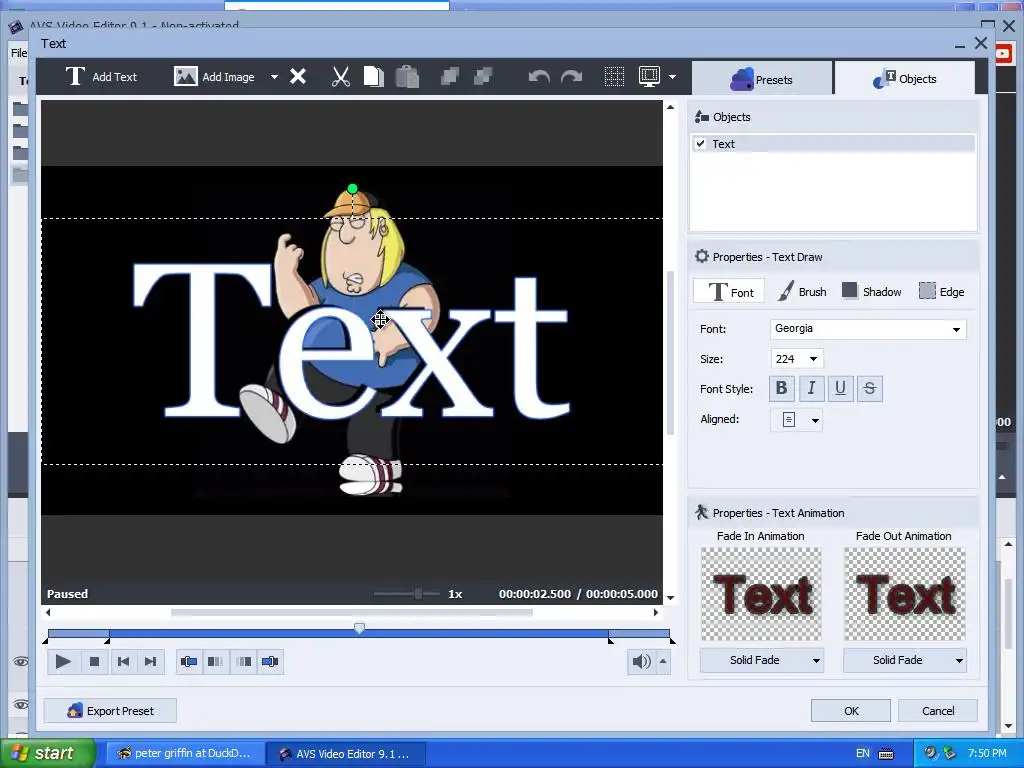Image resolution: width=1024 pixels, height=768 pixels.
Task: Click the Redo arrow icon
Action: 571,77
